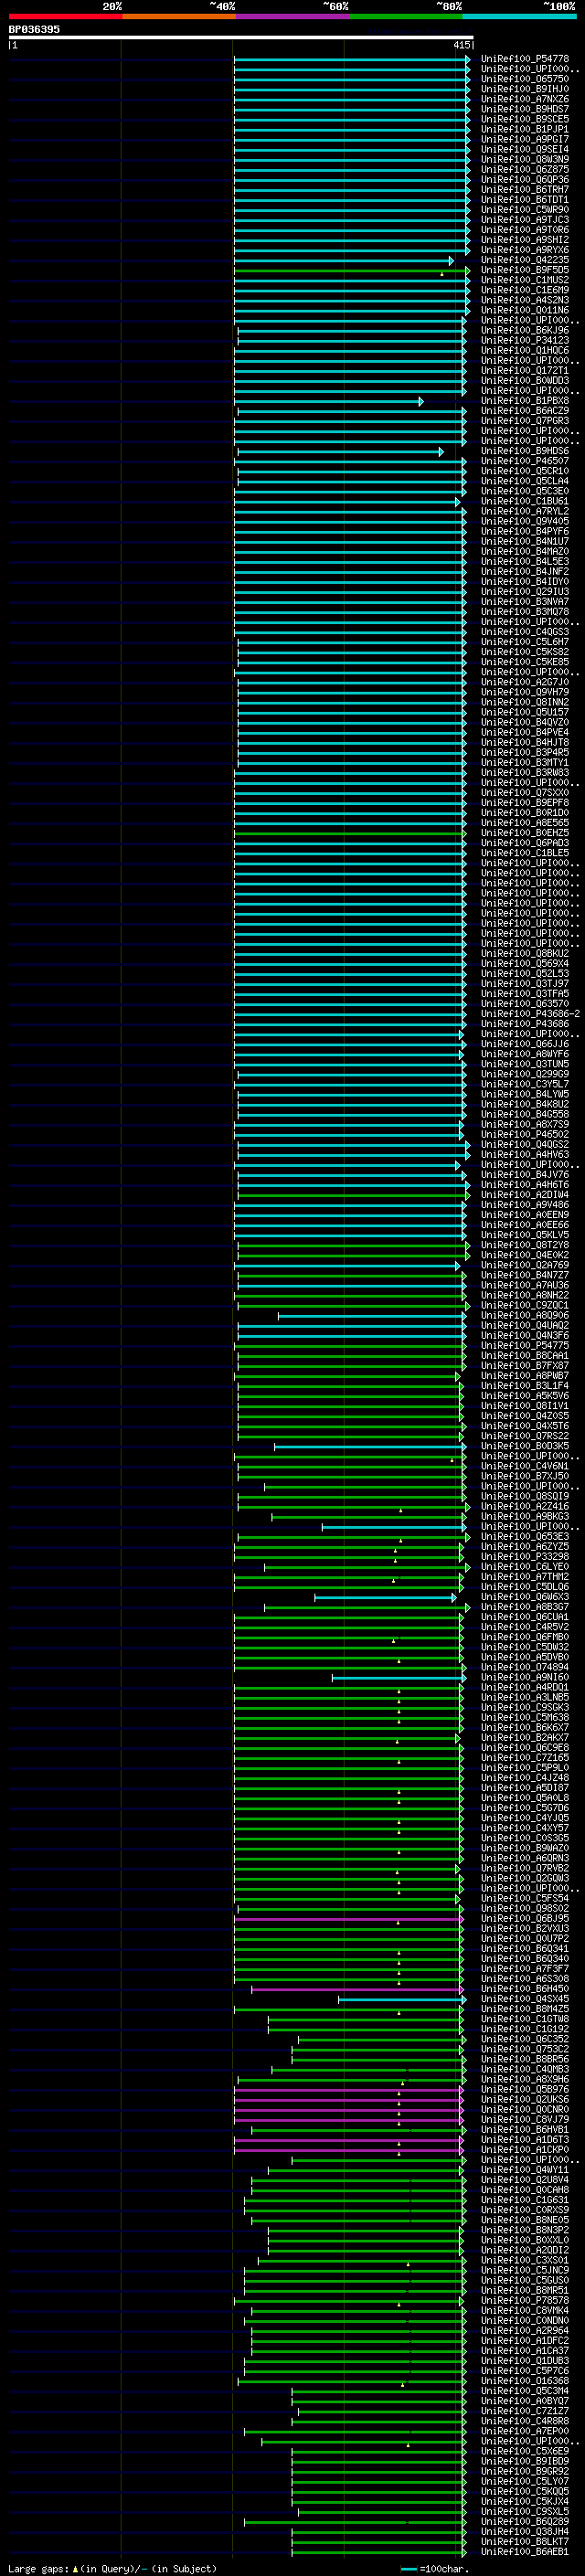This screenshot has height=2576, width=585.
Task: Select the query name BP036395
Action: pos(34,29)
